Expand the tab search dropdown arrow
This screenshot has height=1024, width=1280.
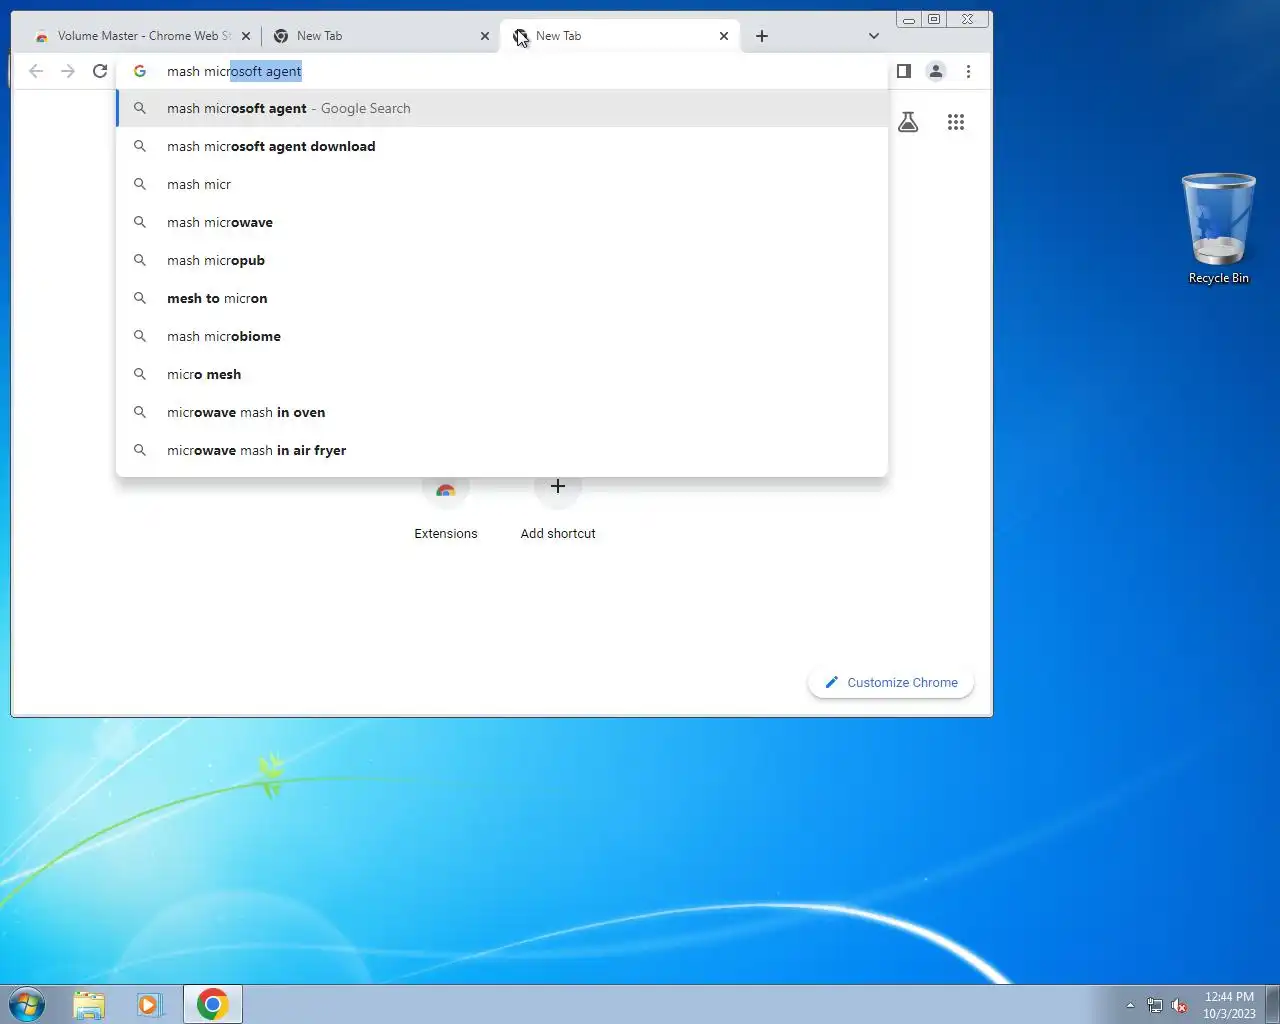coord(874,36)
